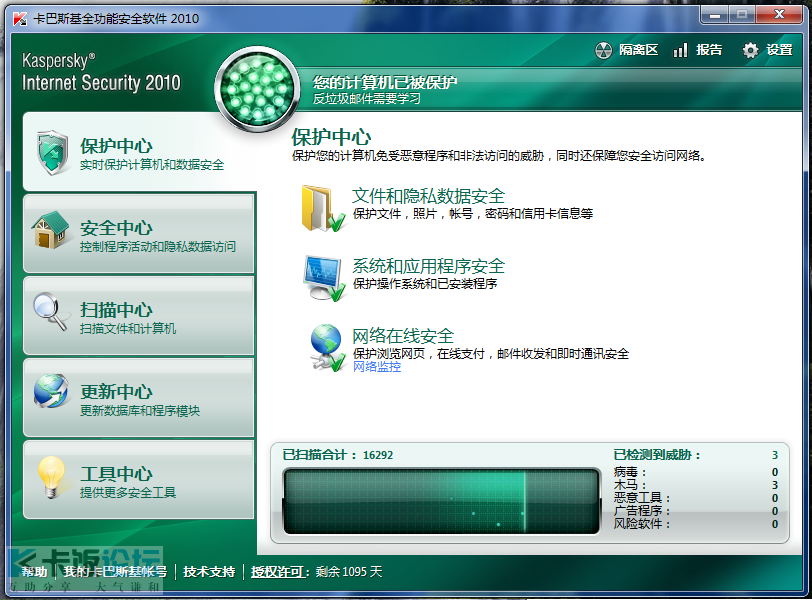Click the folder icon for 文件和隐私数据安全

tap(323, 209)
